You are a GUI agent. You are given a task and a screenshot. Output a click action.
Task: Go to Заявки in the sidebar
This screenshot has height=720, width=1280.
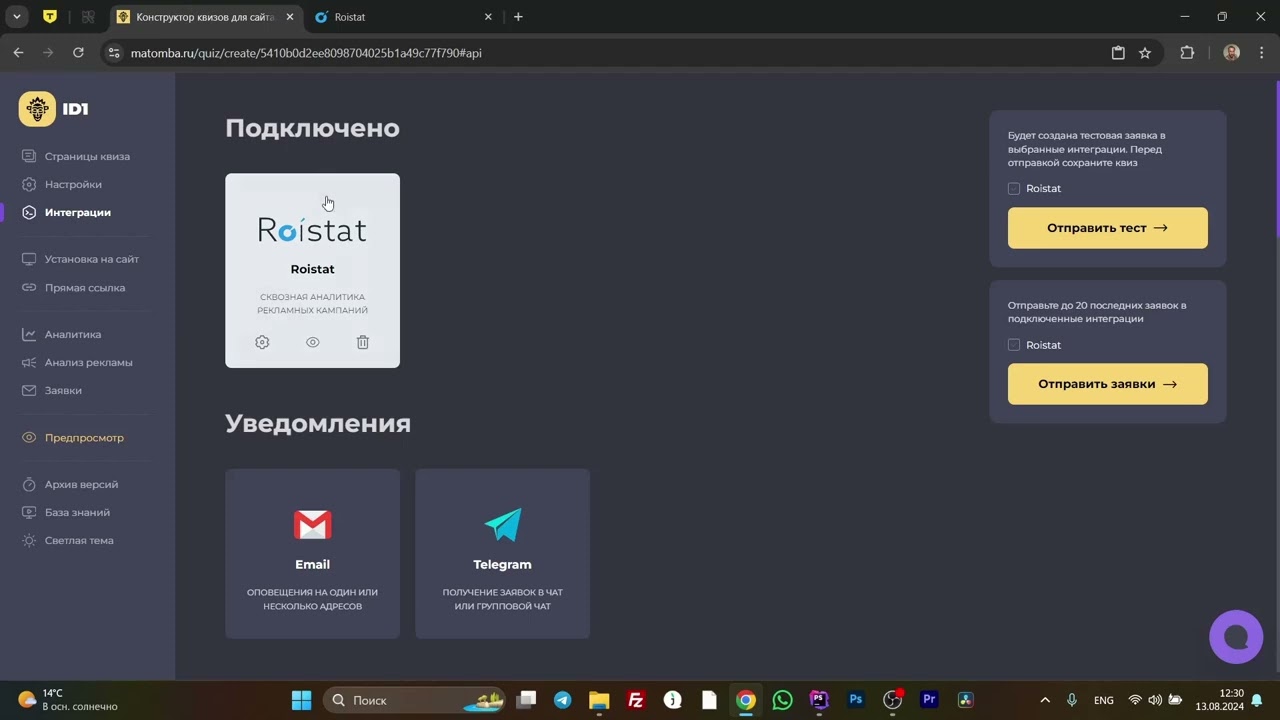coord(63,390)
